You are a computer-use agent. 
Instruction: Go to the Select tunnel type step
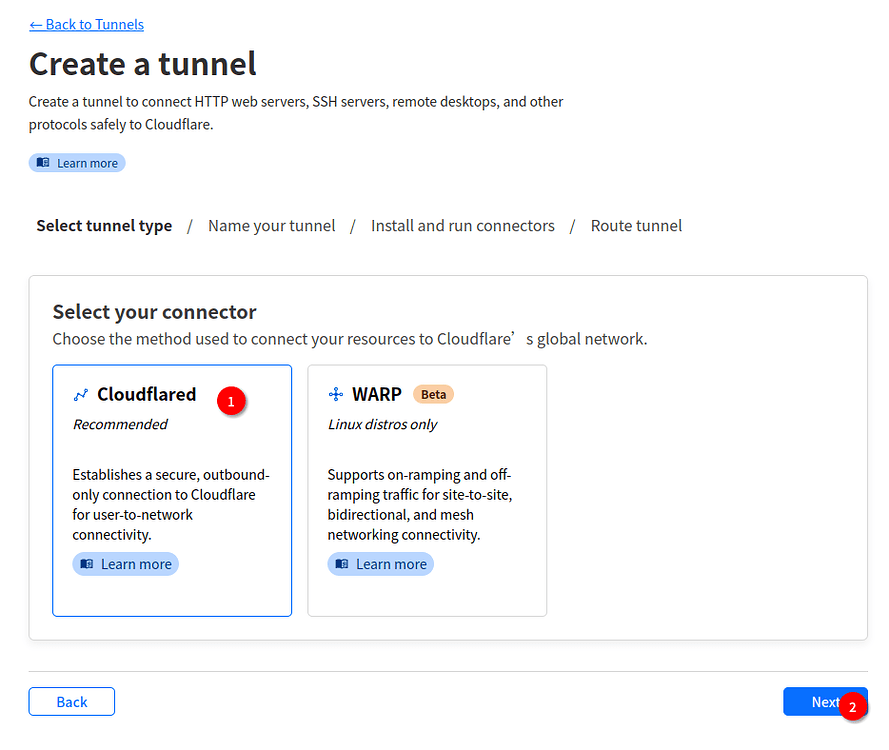coord(104,226)
